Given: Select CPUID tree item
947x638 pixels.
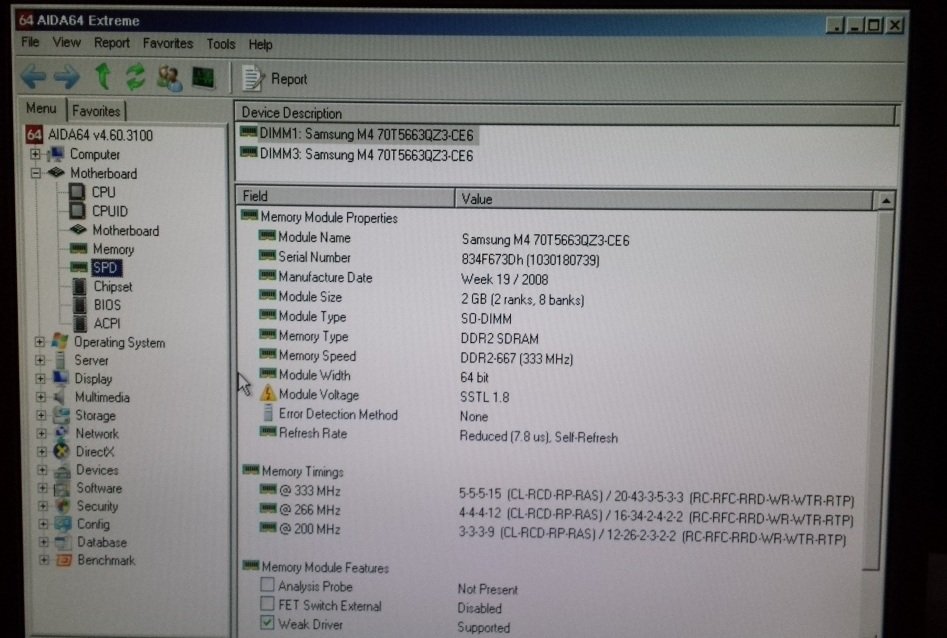Looking at the screenshot, I should pyautogui.click(x=110, y=211).
